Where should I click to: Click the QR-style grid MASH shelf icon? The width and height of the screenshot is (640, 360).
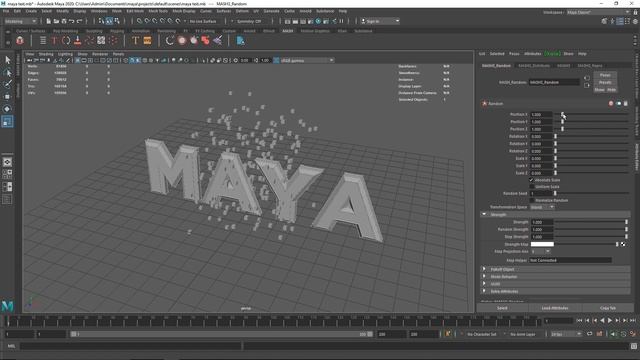pyautogui.click(x=101, y=40)
